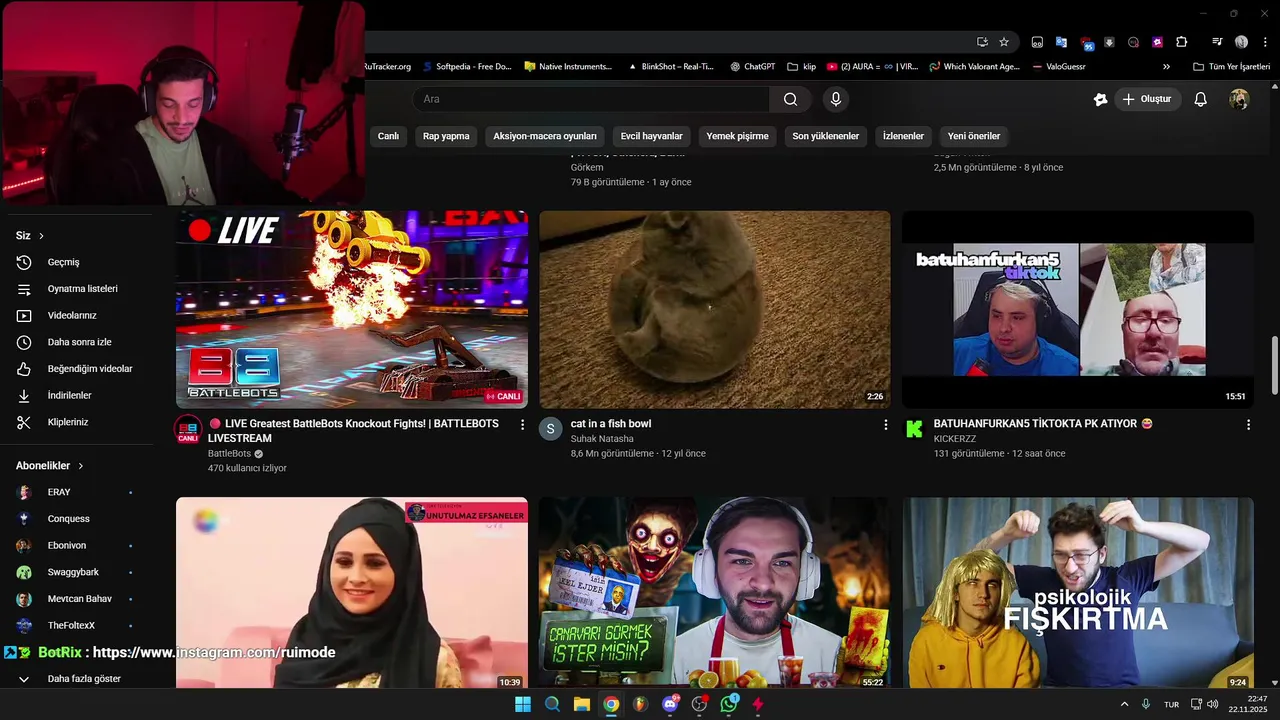Open KICKERZZ channel name link
This screenshot has width=1280, height=720.
tap(954, 439)
